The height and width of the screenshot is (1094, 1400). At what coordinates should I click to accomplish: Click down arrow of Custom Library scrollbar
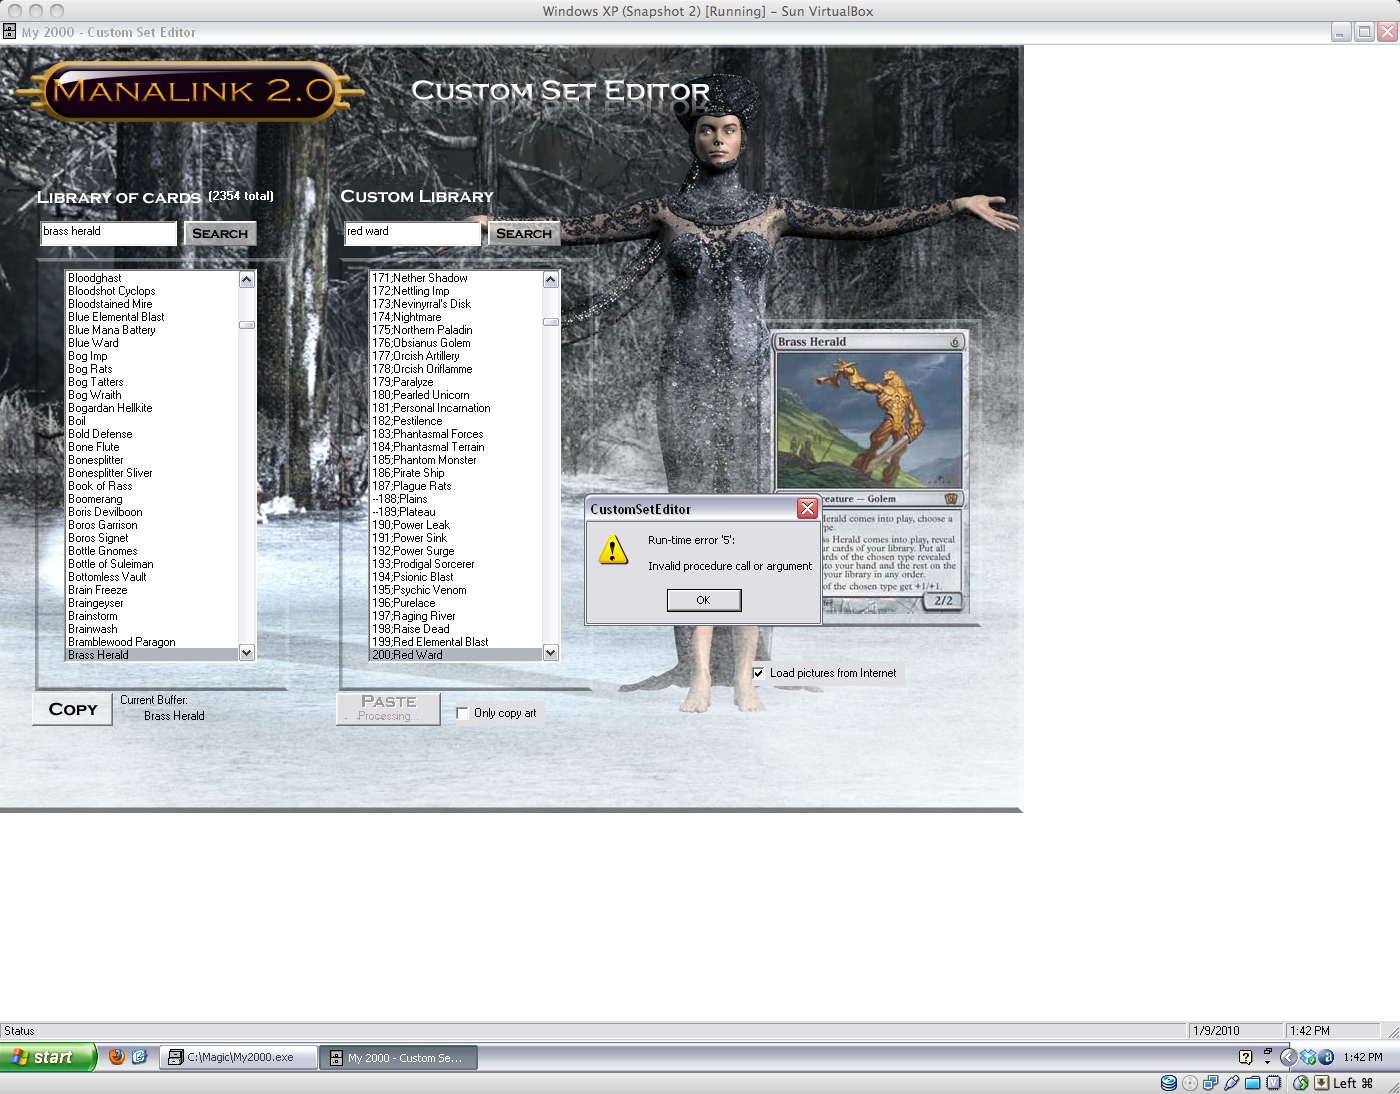pyautogui.click(x=551, y=653)
